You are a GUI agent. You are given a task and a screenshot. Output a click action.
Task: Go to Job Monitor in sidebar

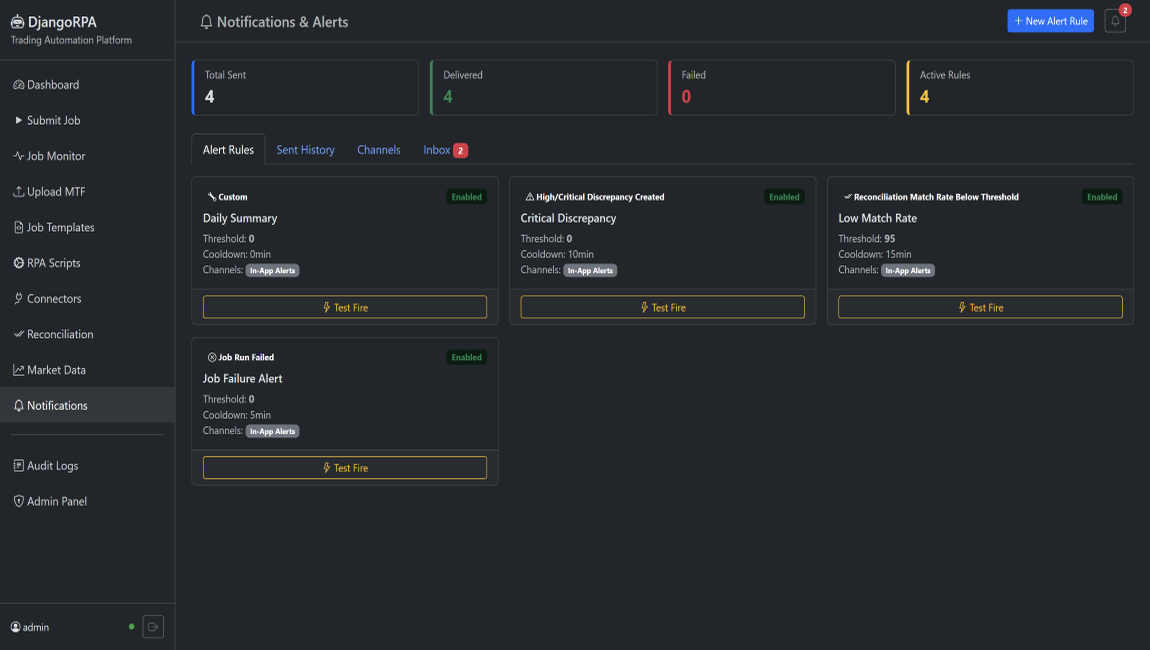[x=55, y=156]
